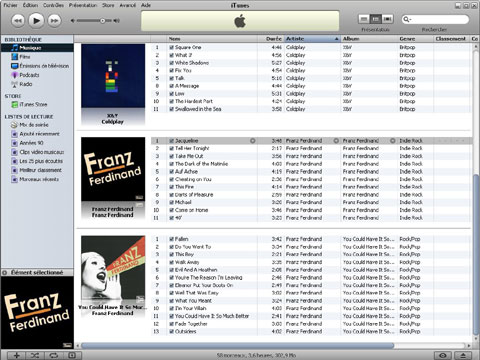Toggle repeat playback button
The image size is (480, 360).
[x=54, y=355]
